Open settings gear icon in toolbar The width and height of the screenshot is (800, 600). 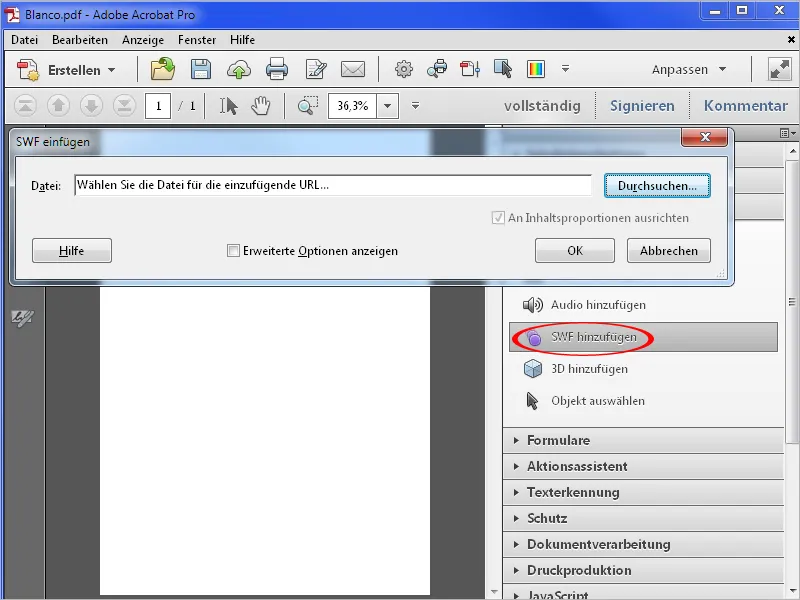pyautogui.click(x=404, y=69)
